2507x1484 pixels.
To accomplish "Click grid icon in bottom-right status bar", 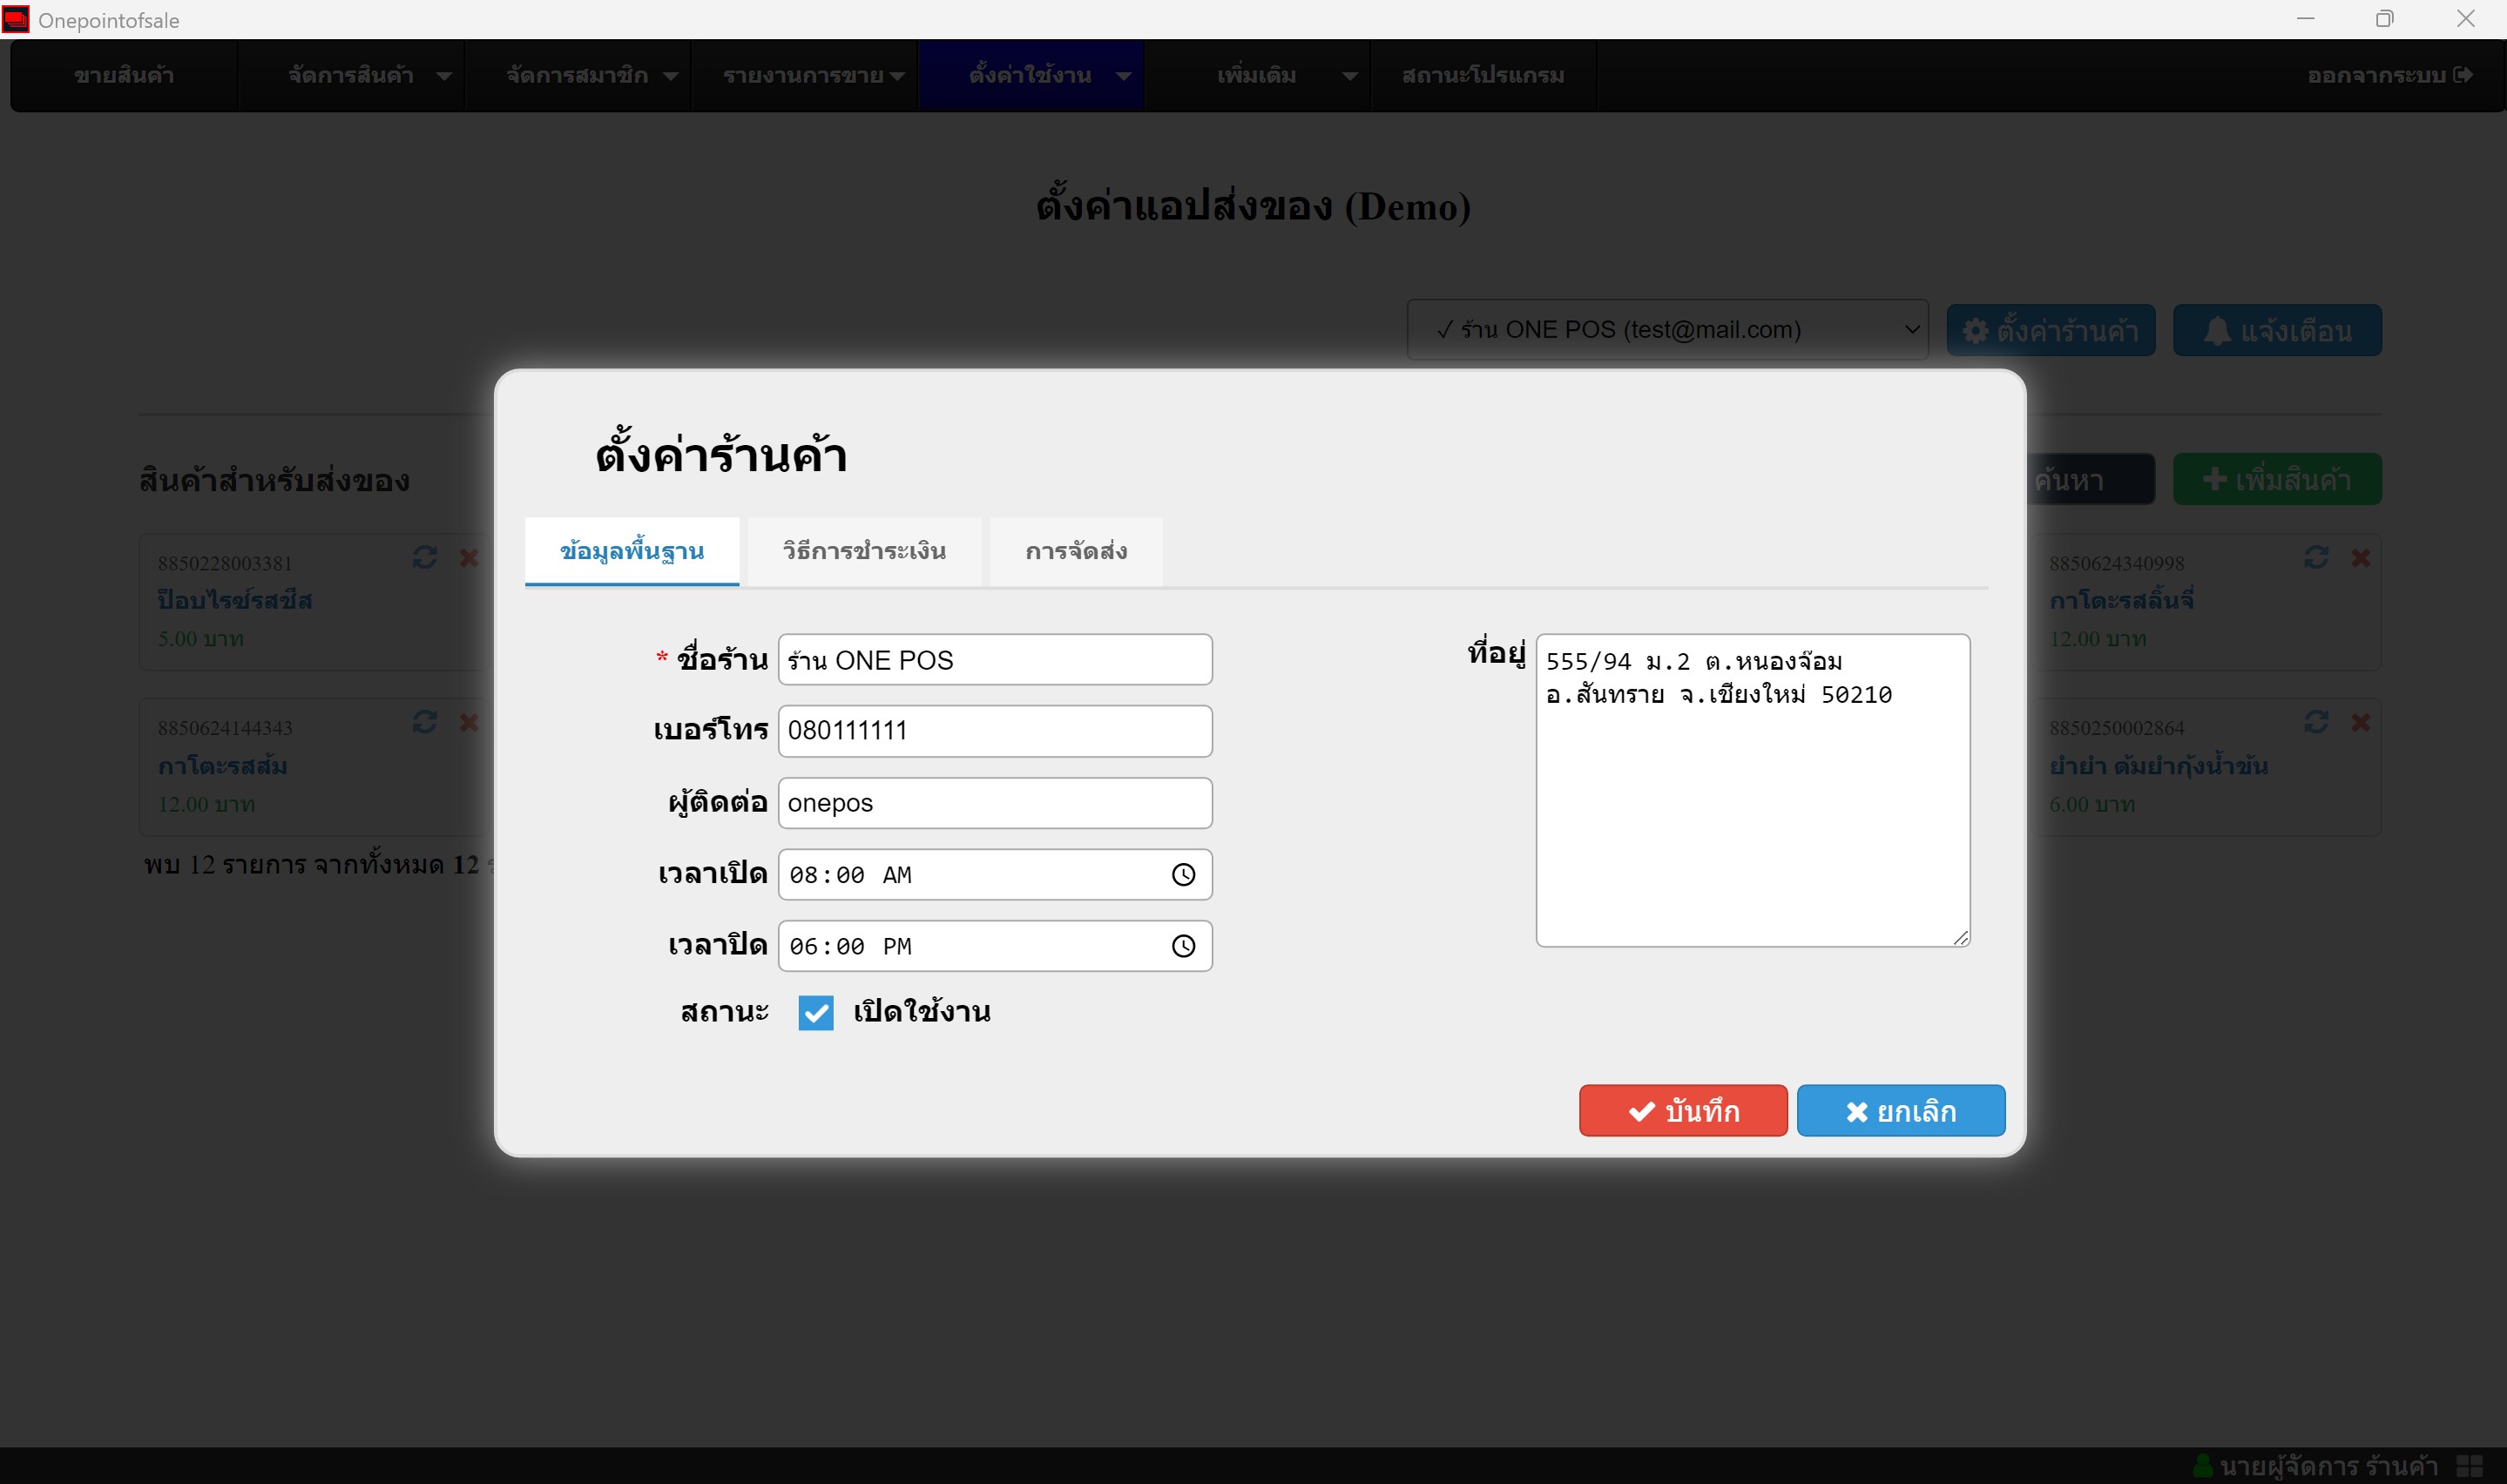I will coord(2469,1466).
